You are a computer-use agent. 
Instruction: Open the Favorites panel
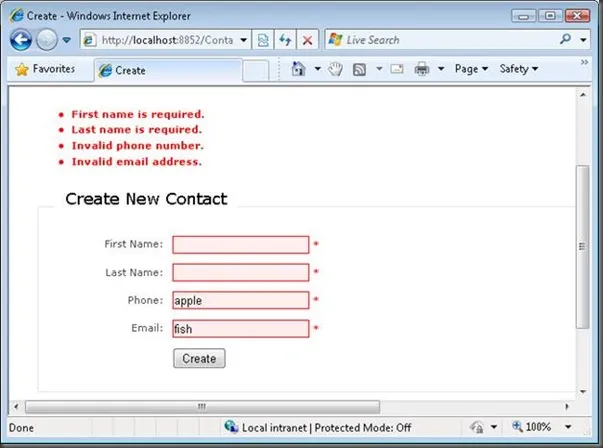(45, 69)
